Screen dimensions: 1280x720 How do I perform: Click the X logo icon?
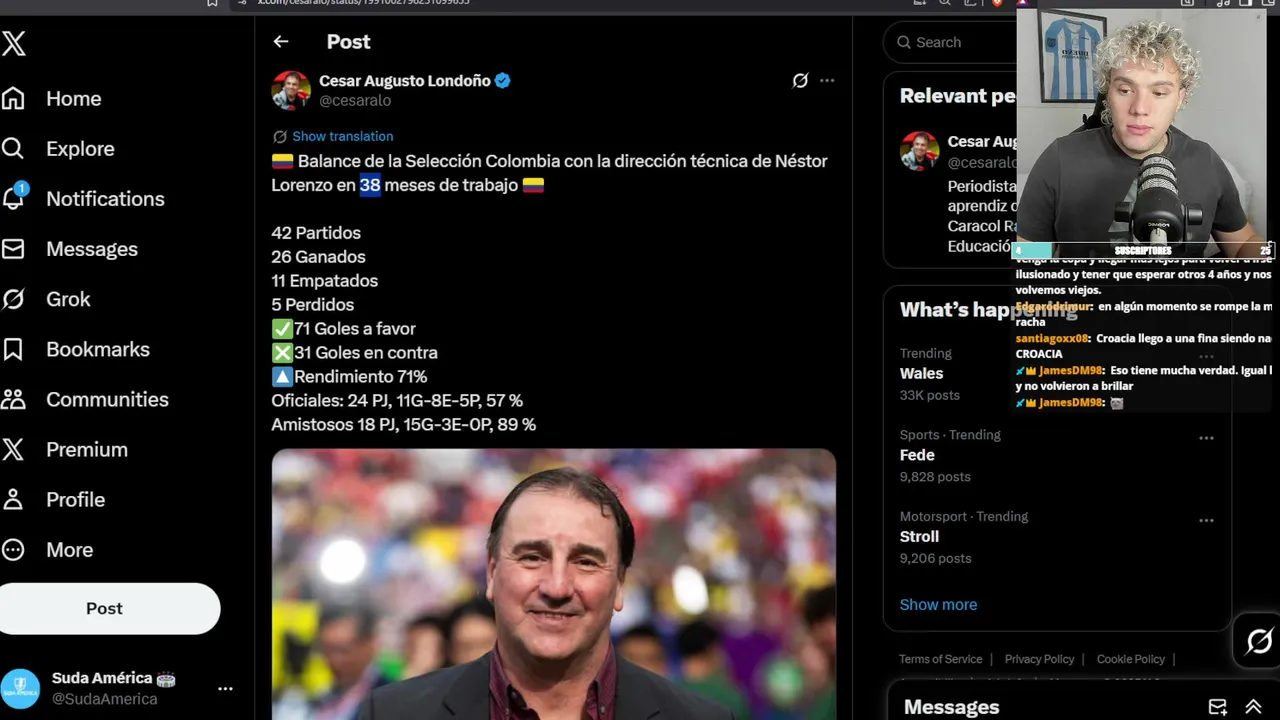14,43
